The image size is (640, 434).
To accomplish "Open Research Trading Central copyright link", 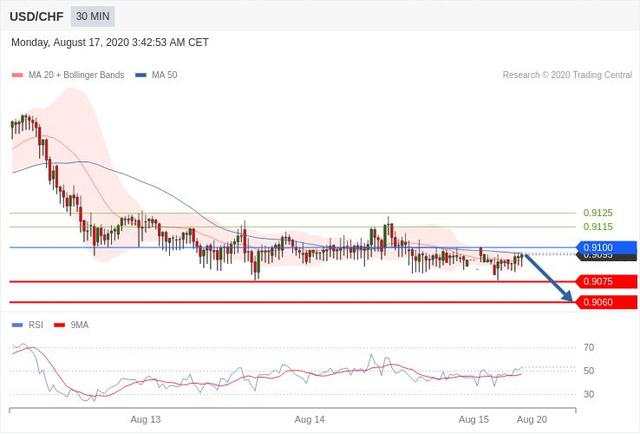I will pos(567,75).
